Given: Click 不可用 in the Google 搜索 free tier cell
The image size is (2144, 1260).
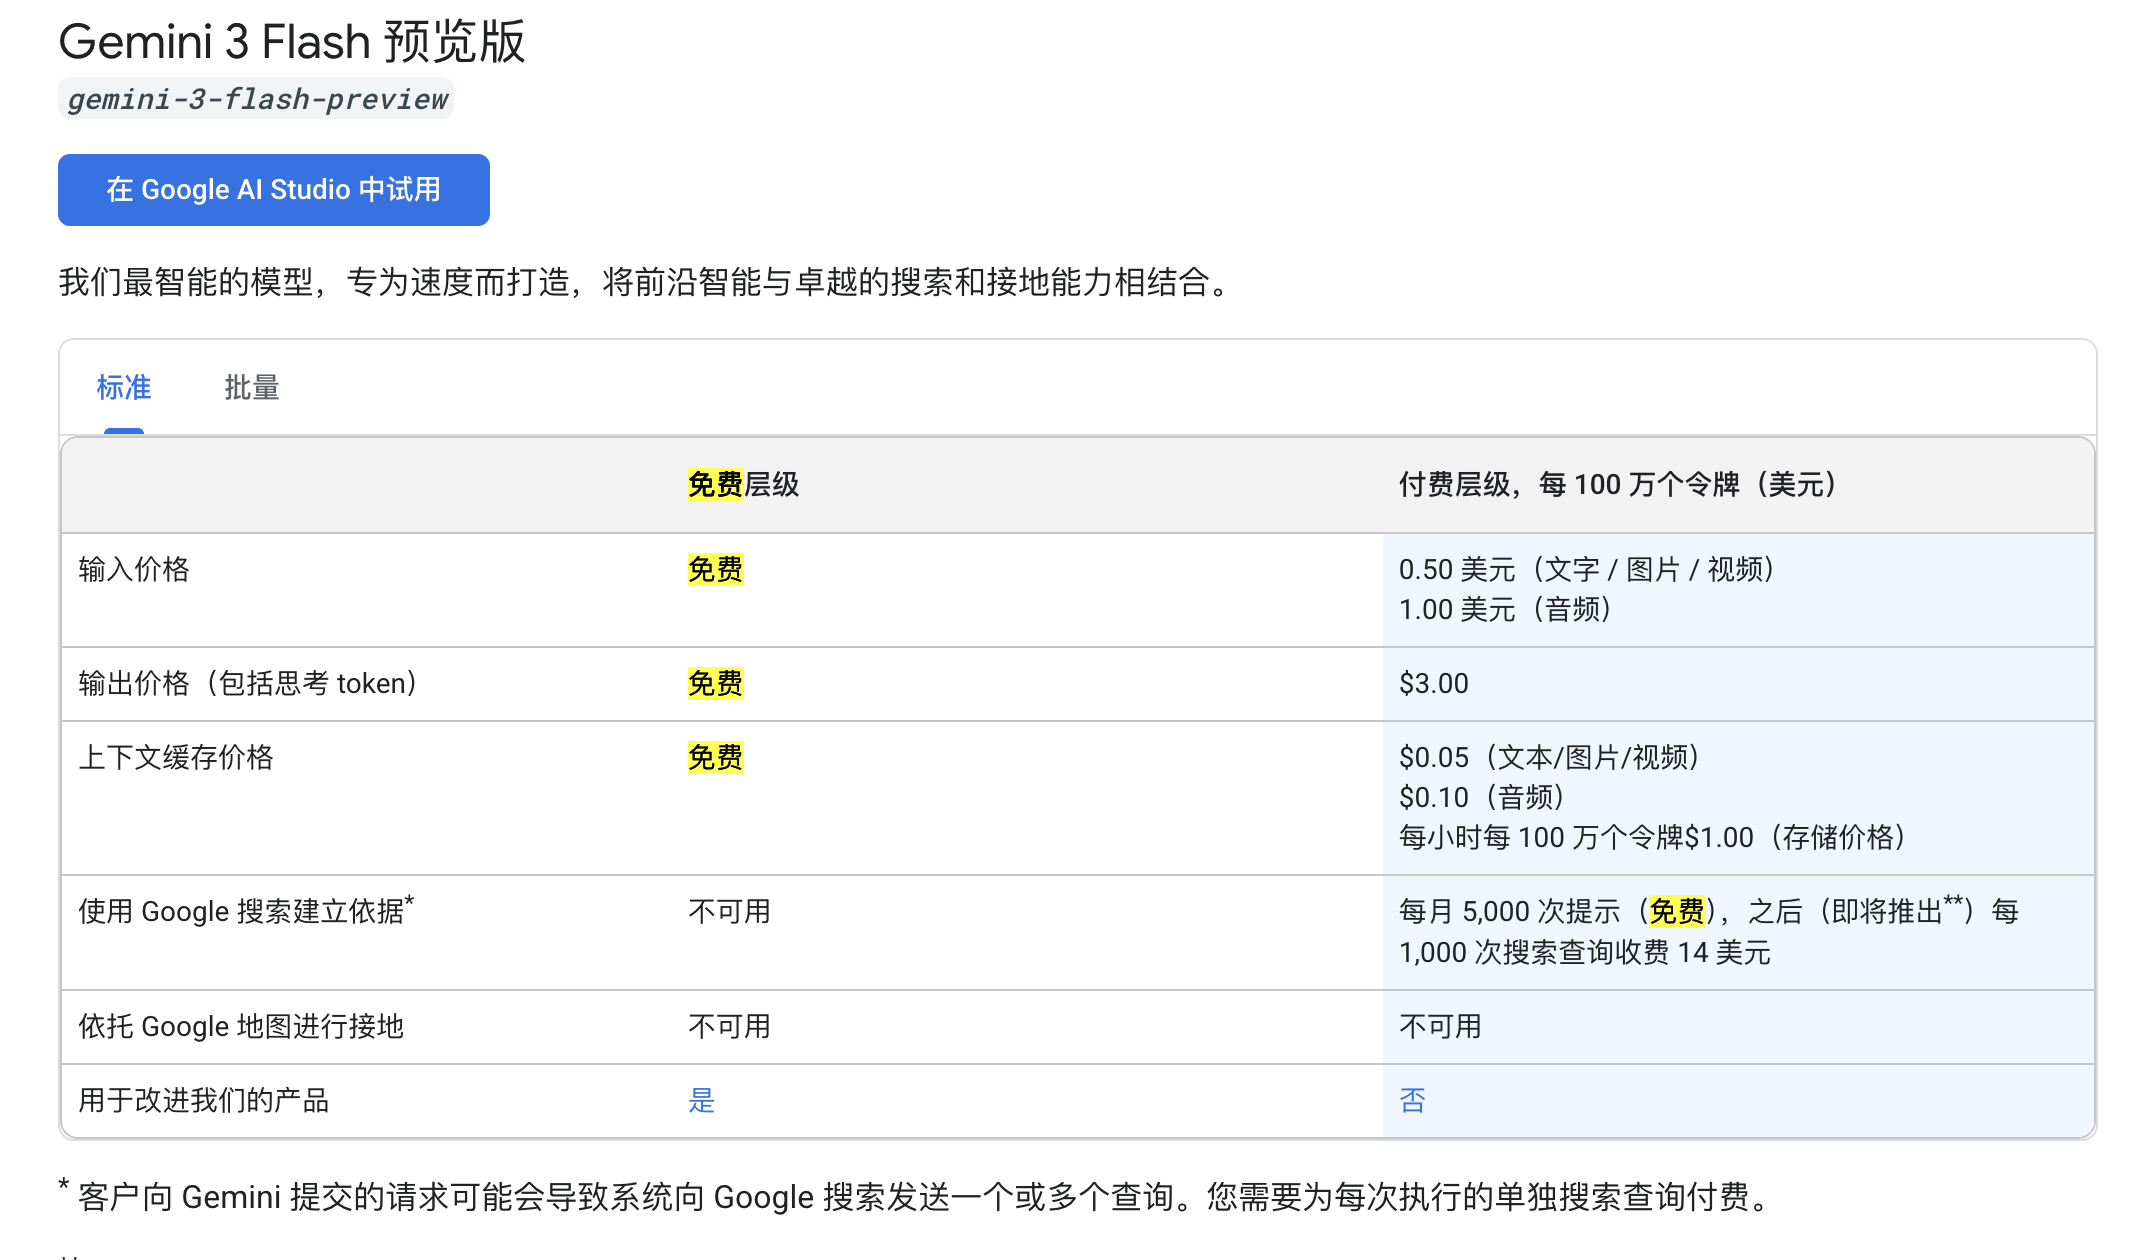Looking at the screenshot, I should (730, 912).
